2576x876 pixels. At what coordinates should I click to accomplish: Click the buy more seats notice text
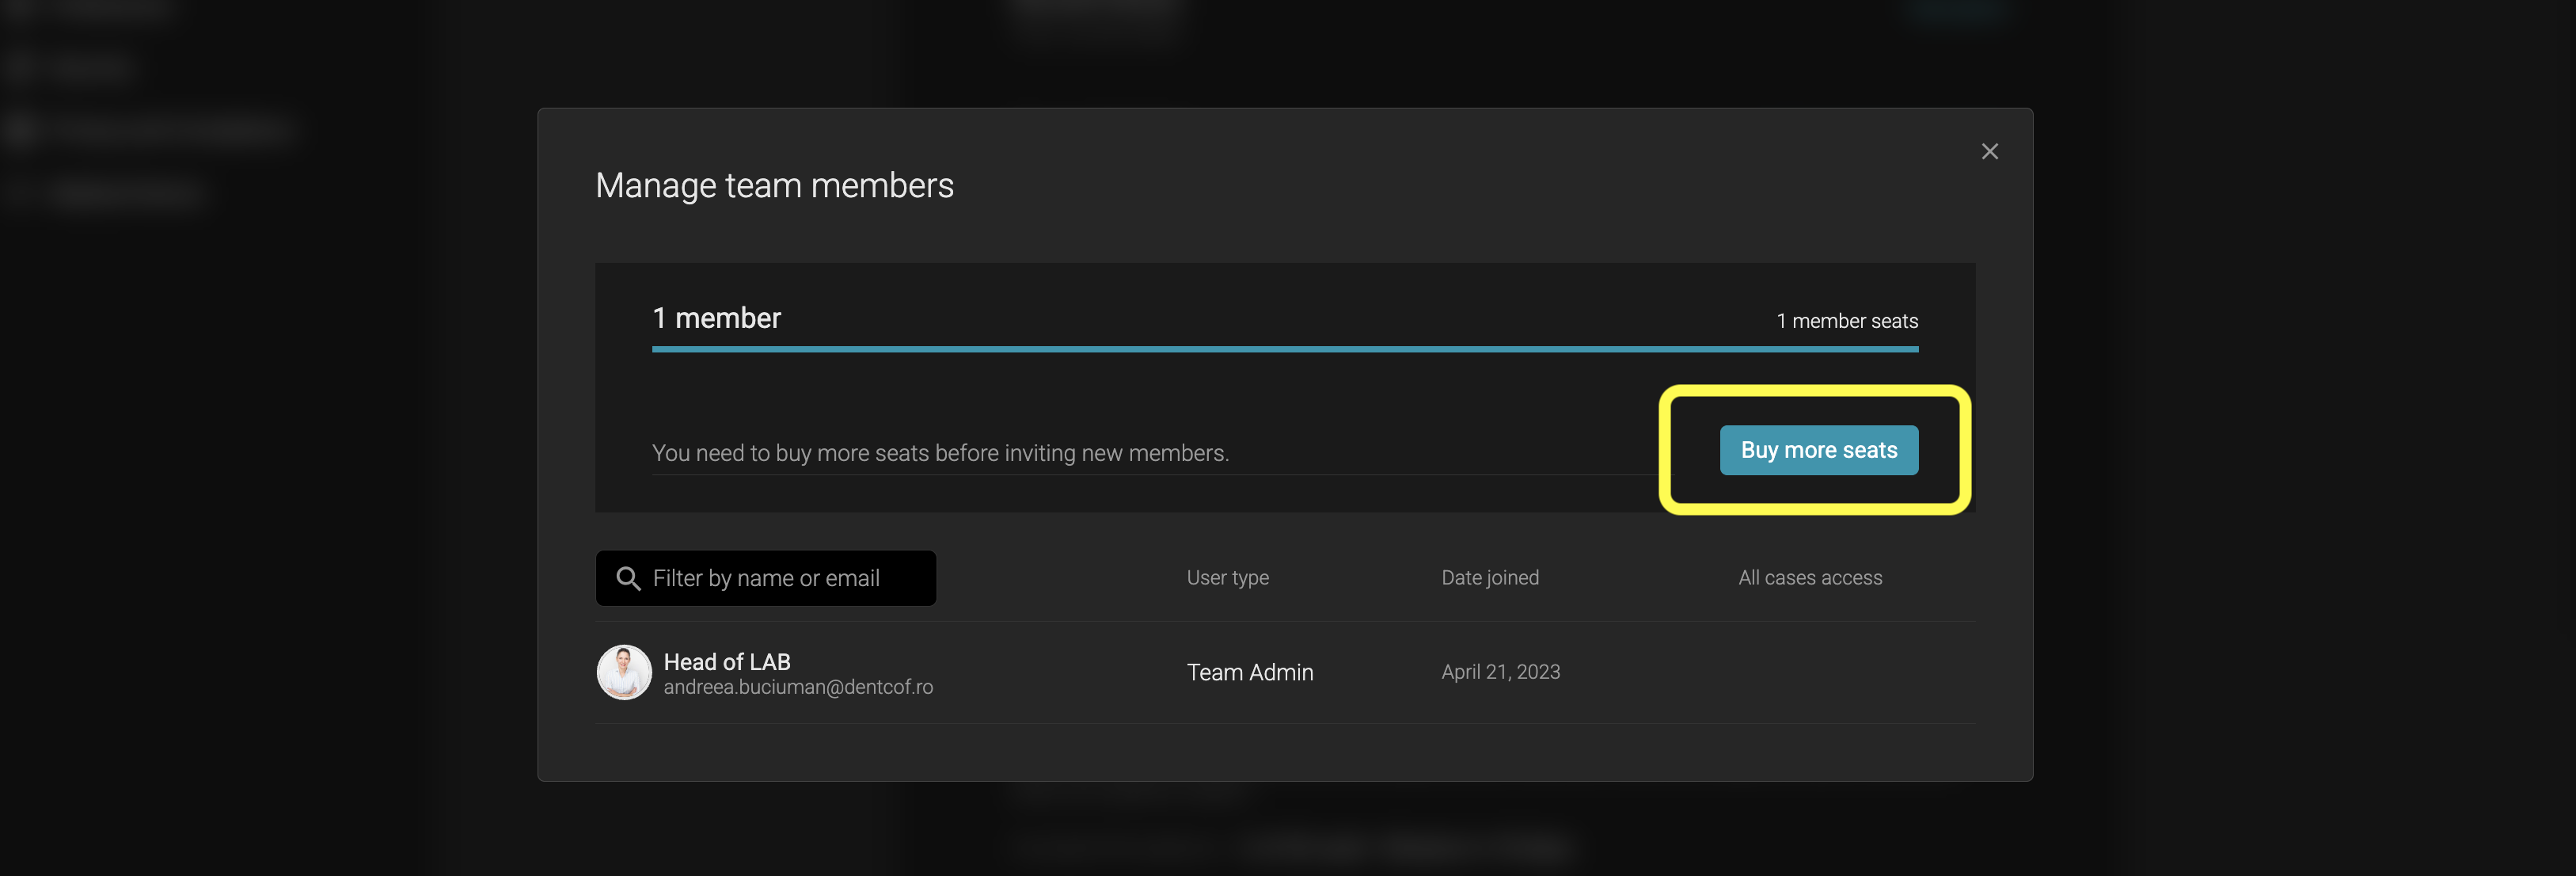point(940,453)
